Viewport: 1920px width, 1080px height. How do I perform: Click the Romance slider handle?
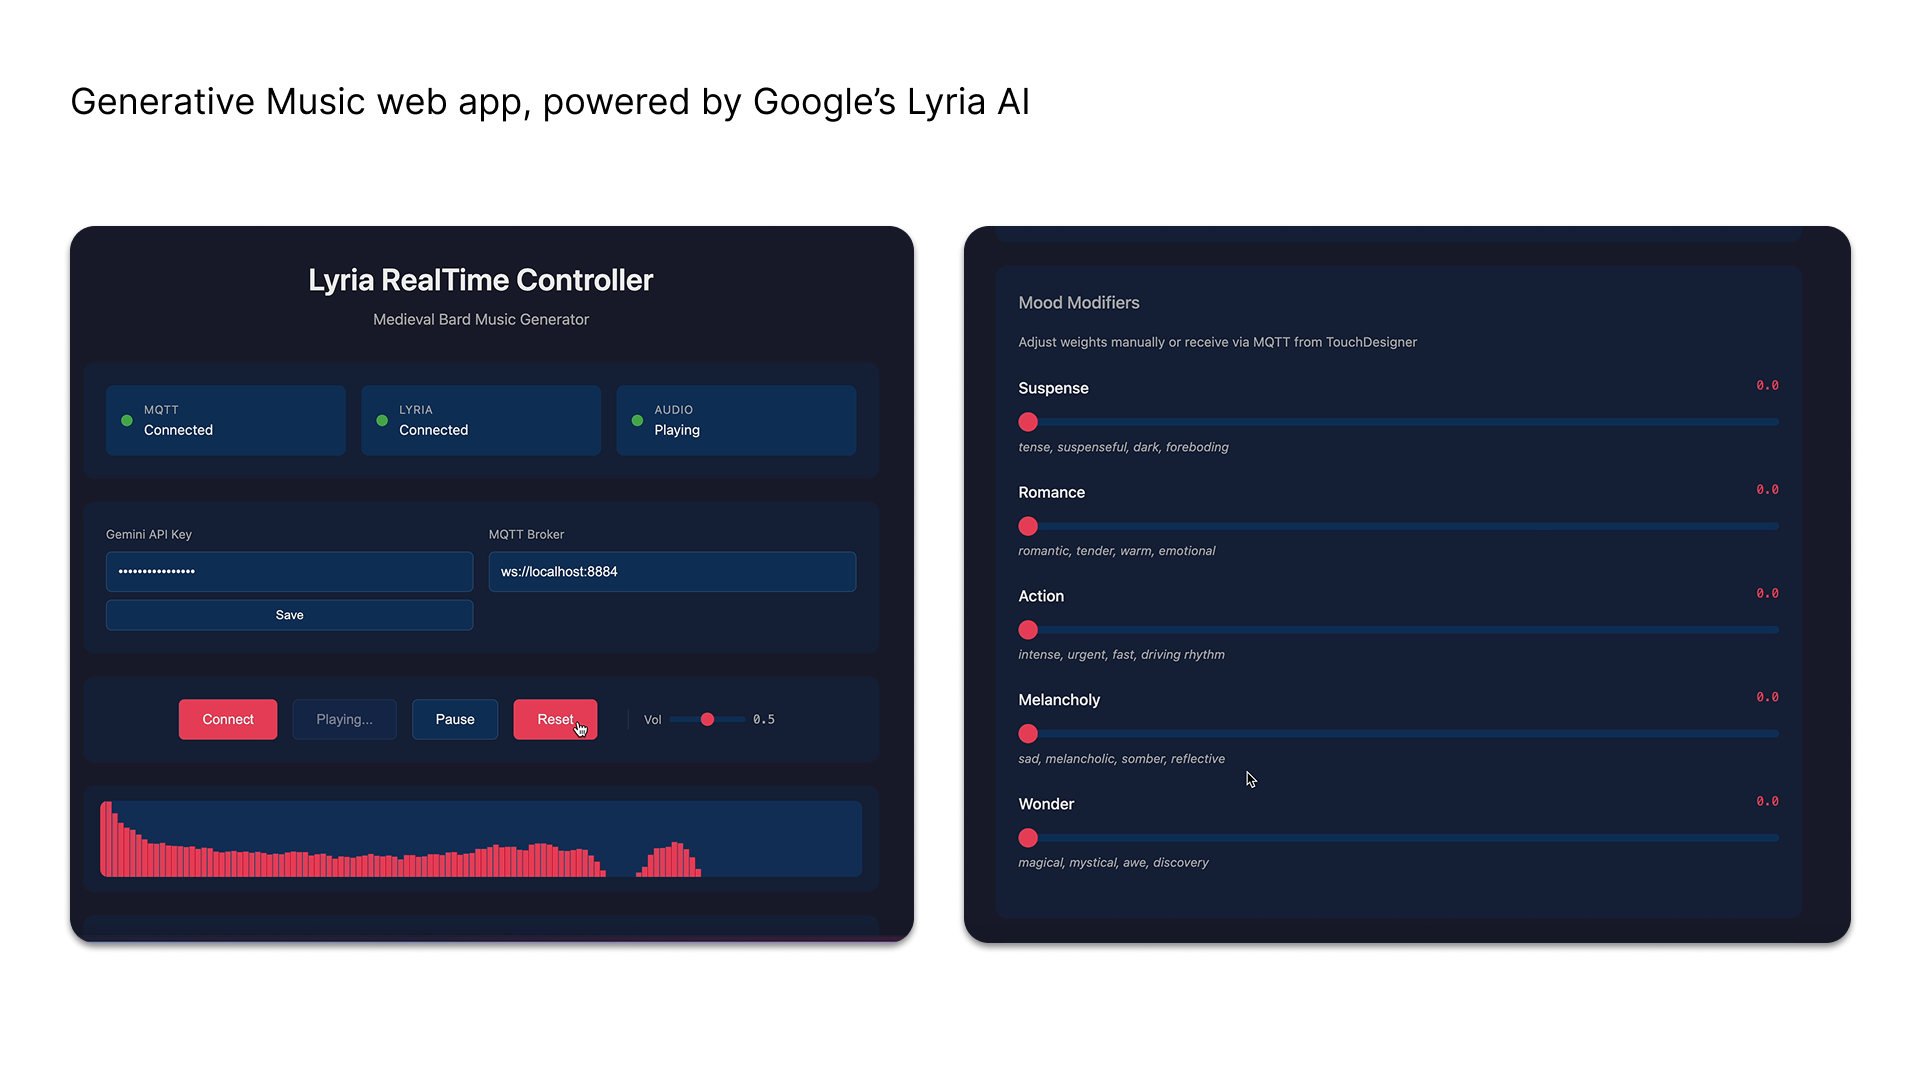[1028, 526]
